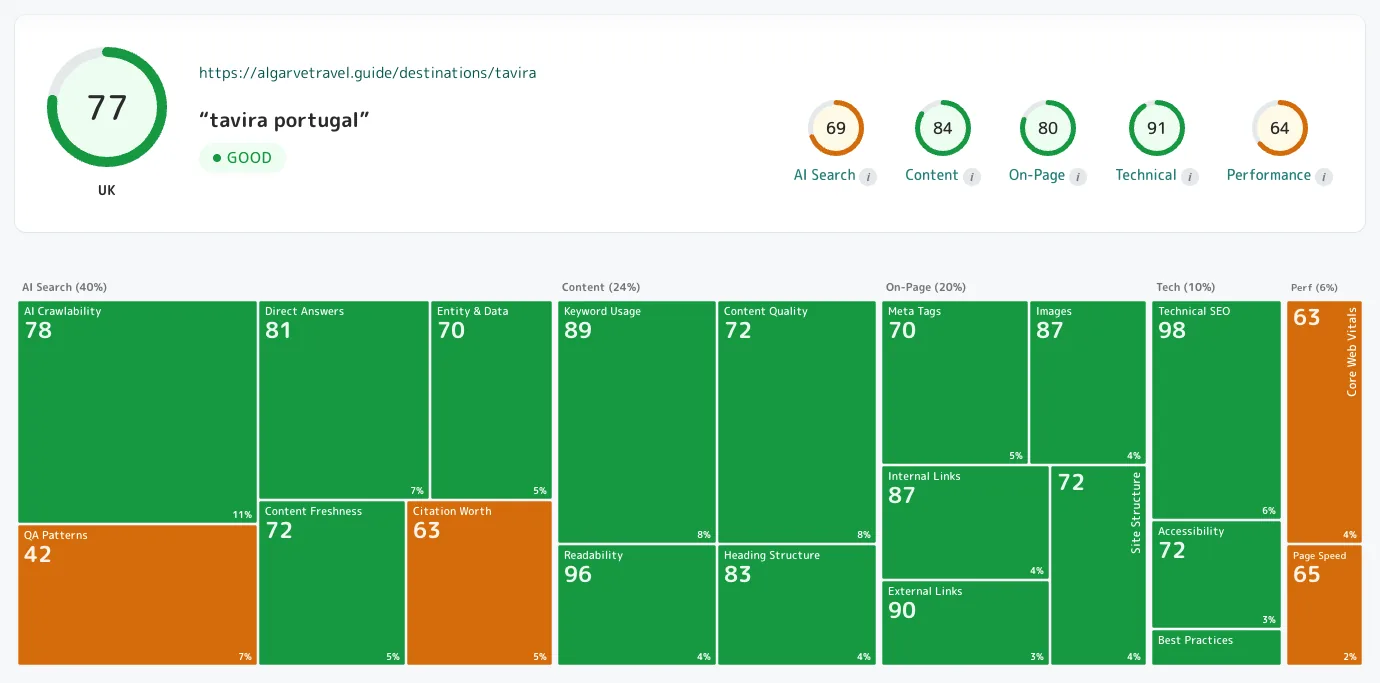Click the info icon beside Technical

tap(1189, 177)
